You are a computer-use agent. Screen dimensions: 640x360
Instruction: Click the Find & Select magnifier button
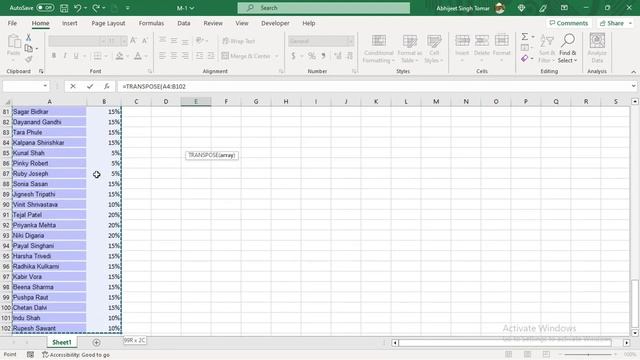point(567,48)
